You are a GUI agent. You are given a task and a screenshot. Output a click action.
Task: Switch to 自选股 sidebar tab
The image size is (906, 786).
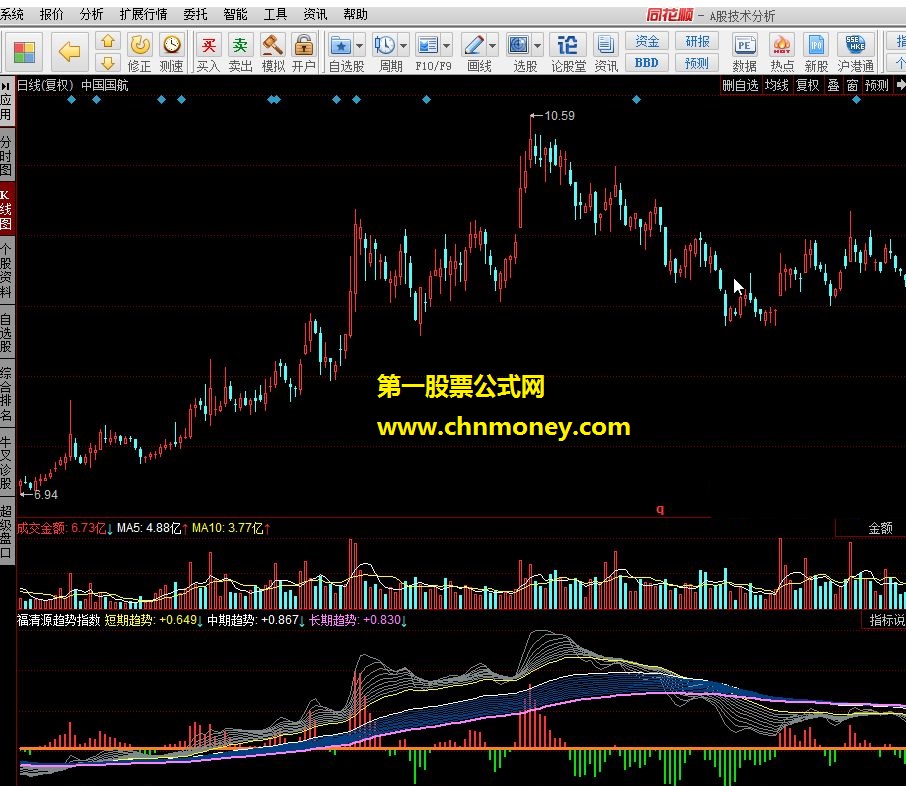click(x=6, y=333)
